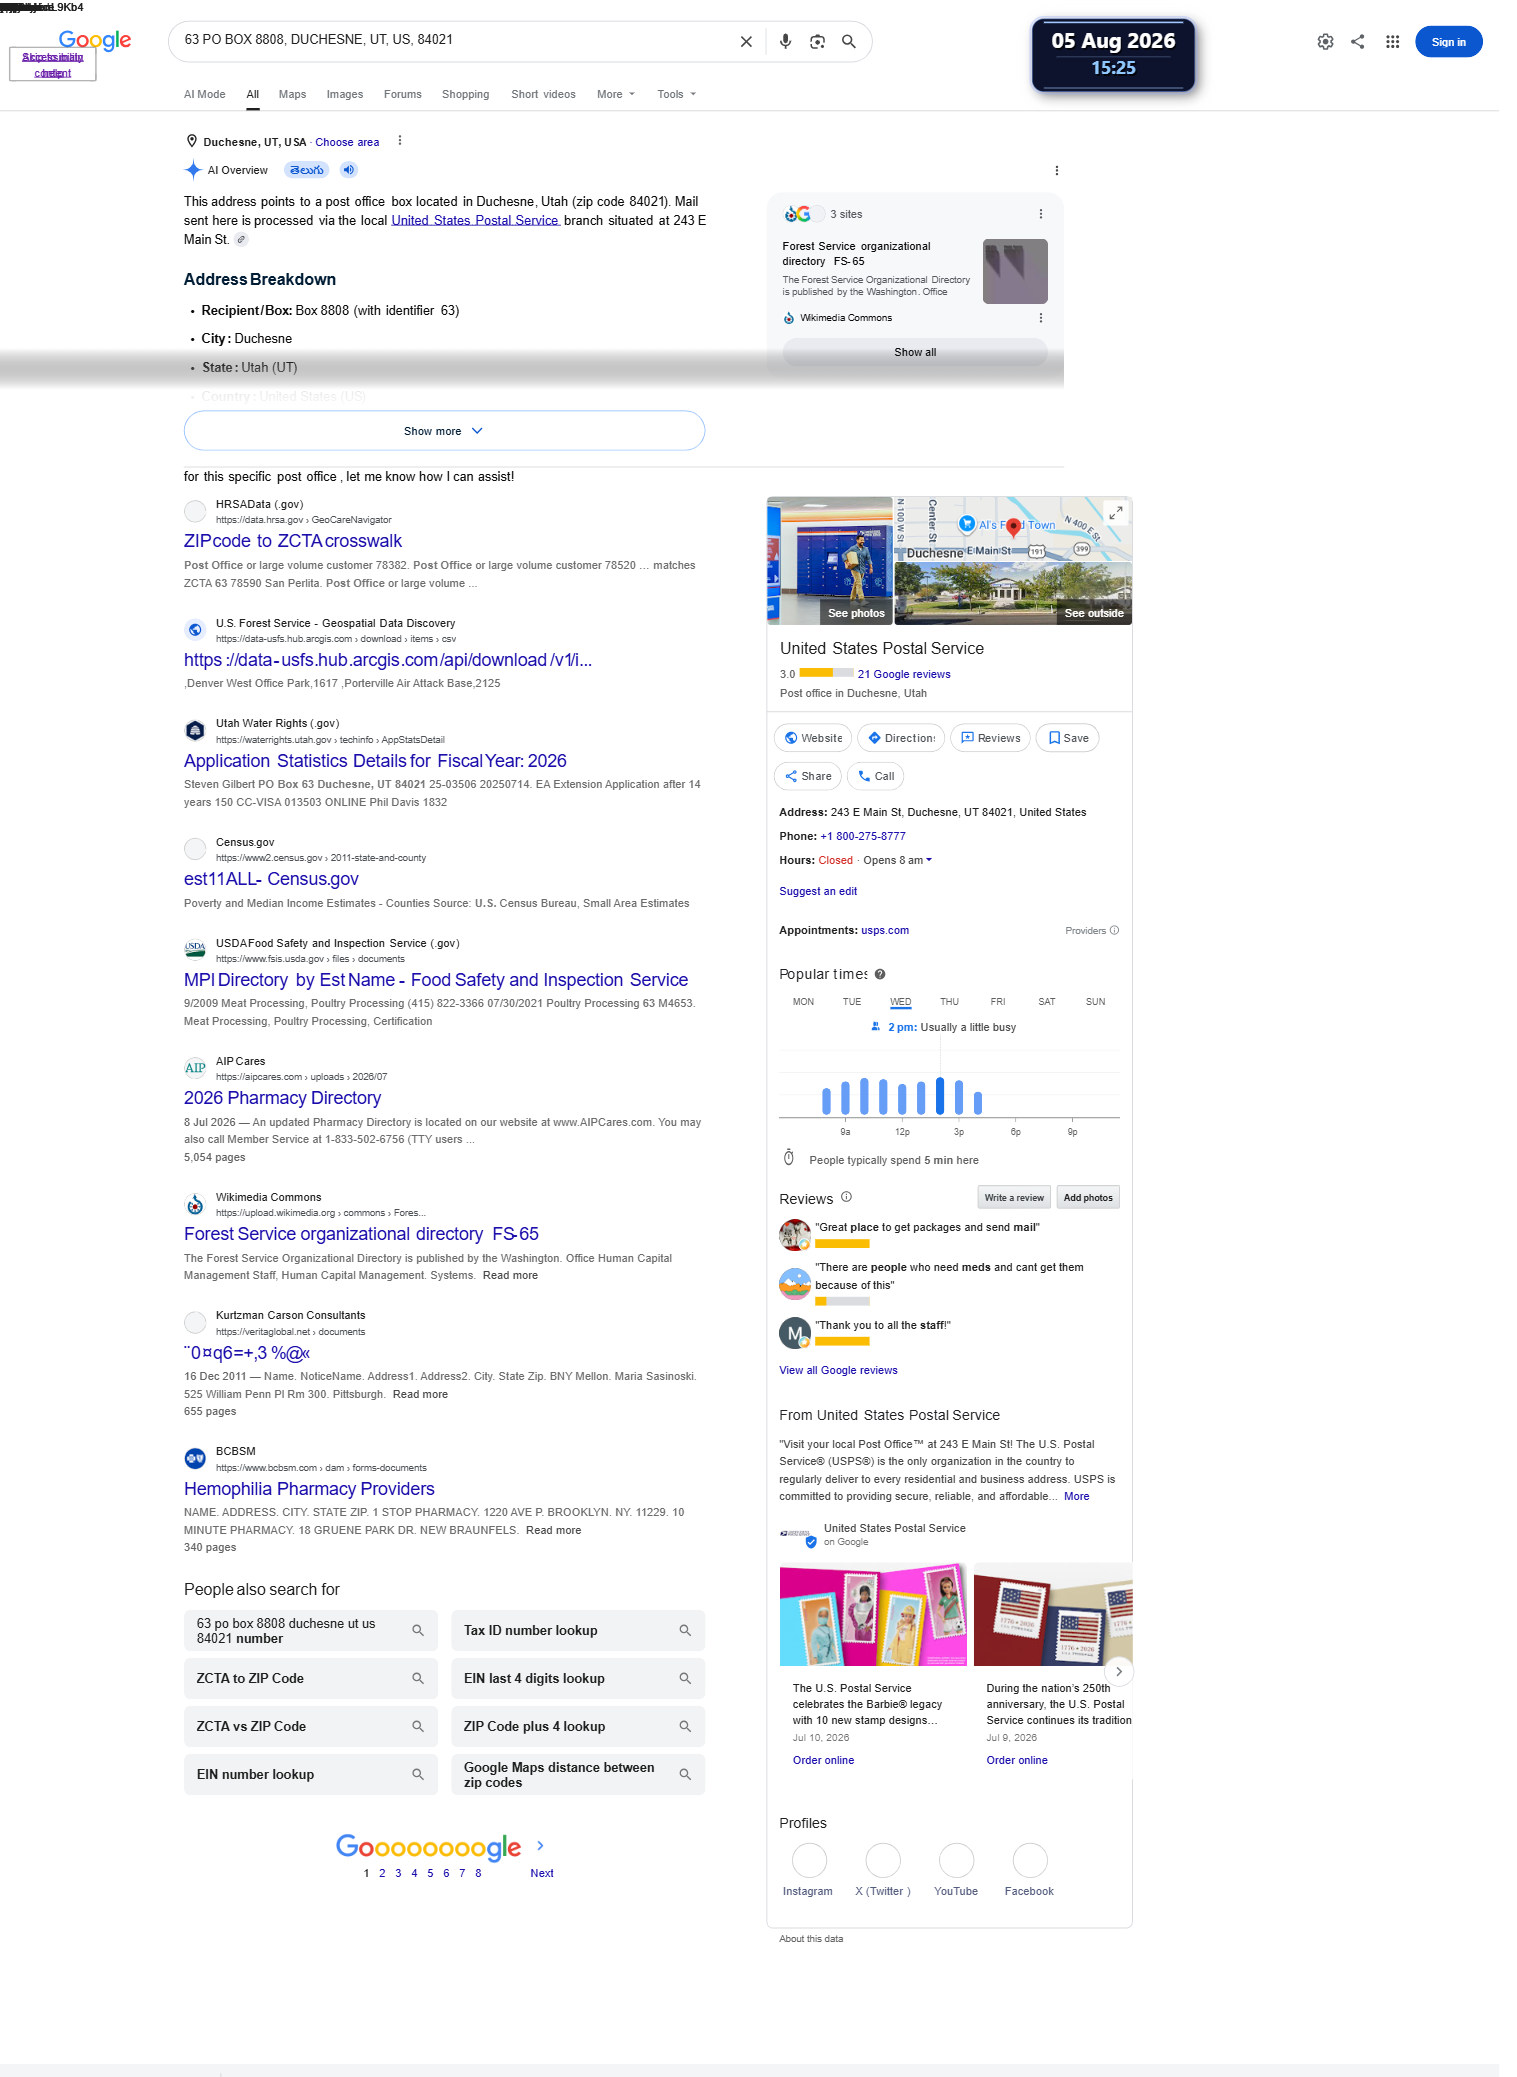Open the Tools dropdown

click(676, 95)
